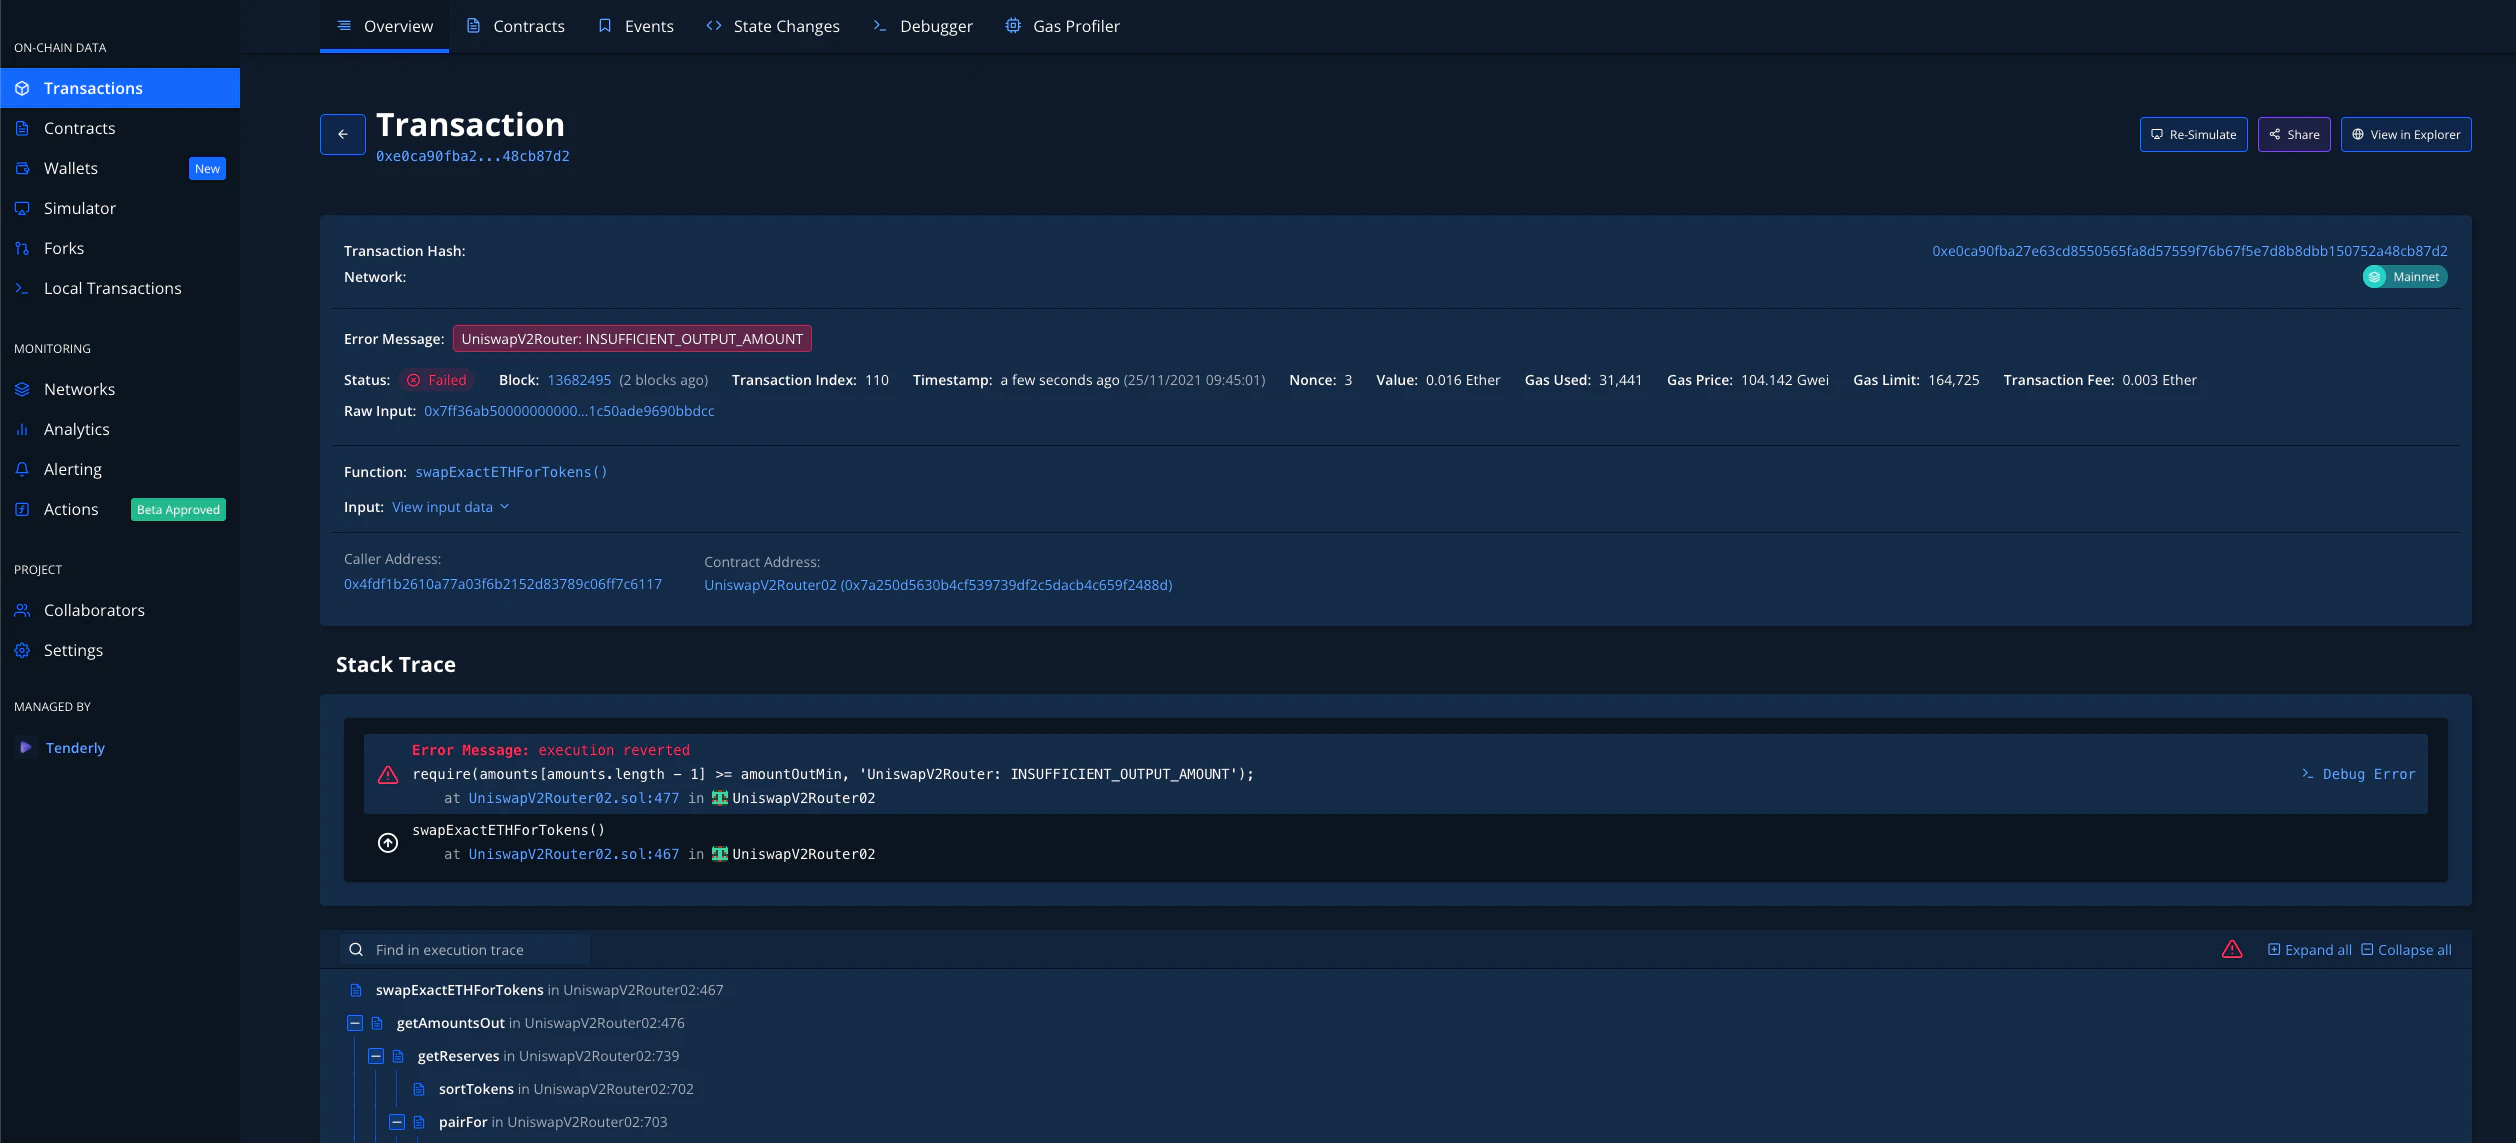Switch to the Overview tab
The image size is (2516, 1143).
384,26
